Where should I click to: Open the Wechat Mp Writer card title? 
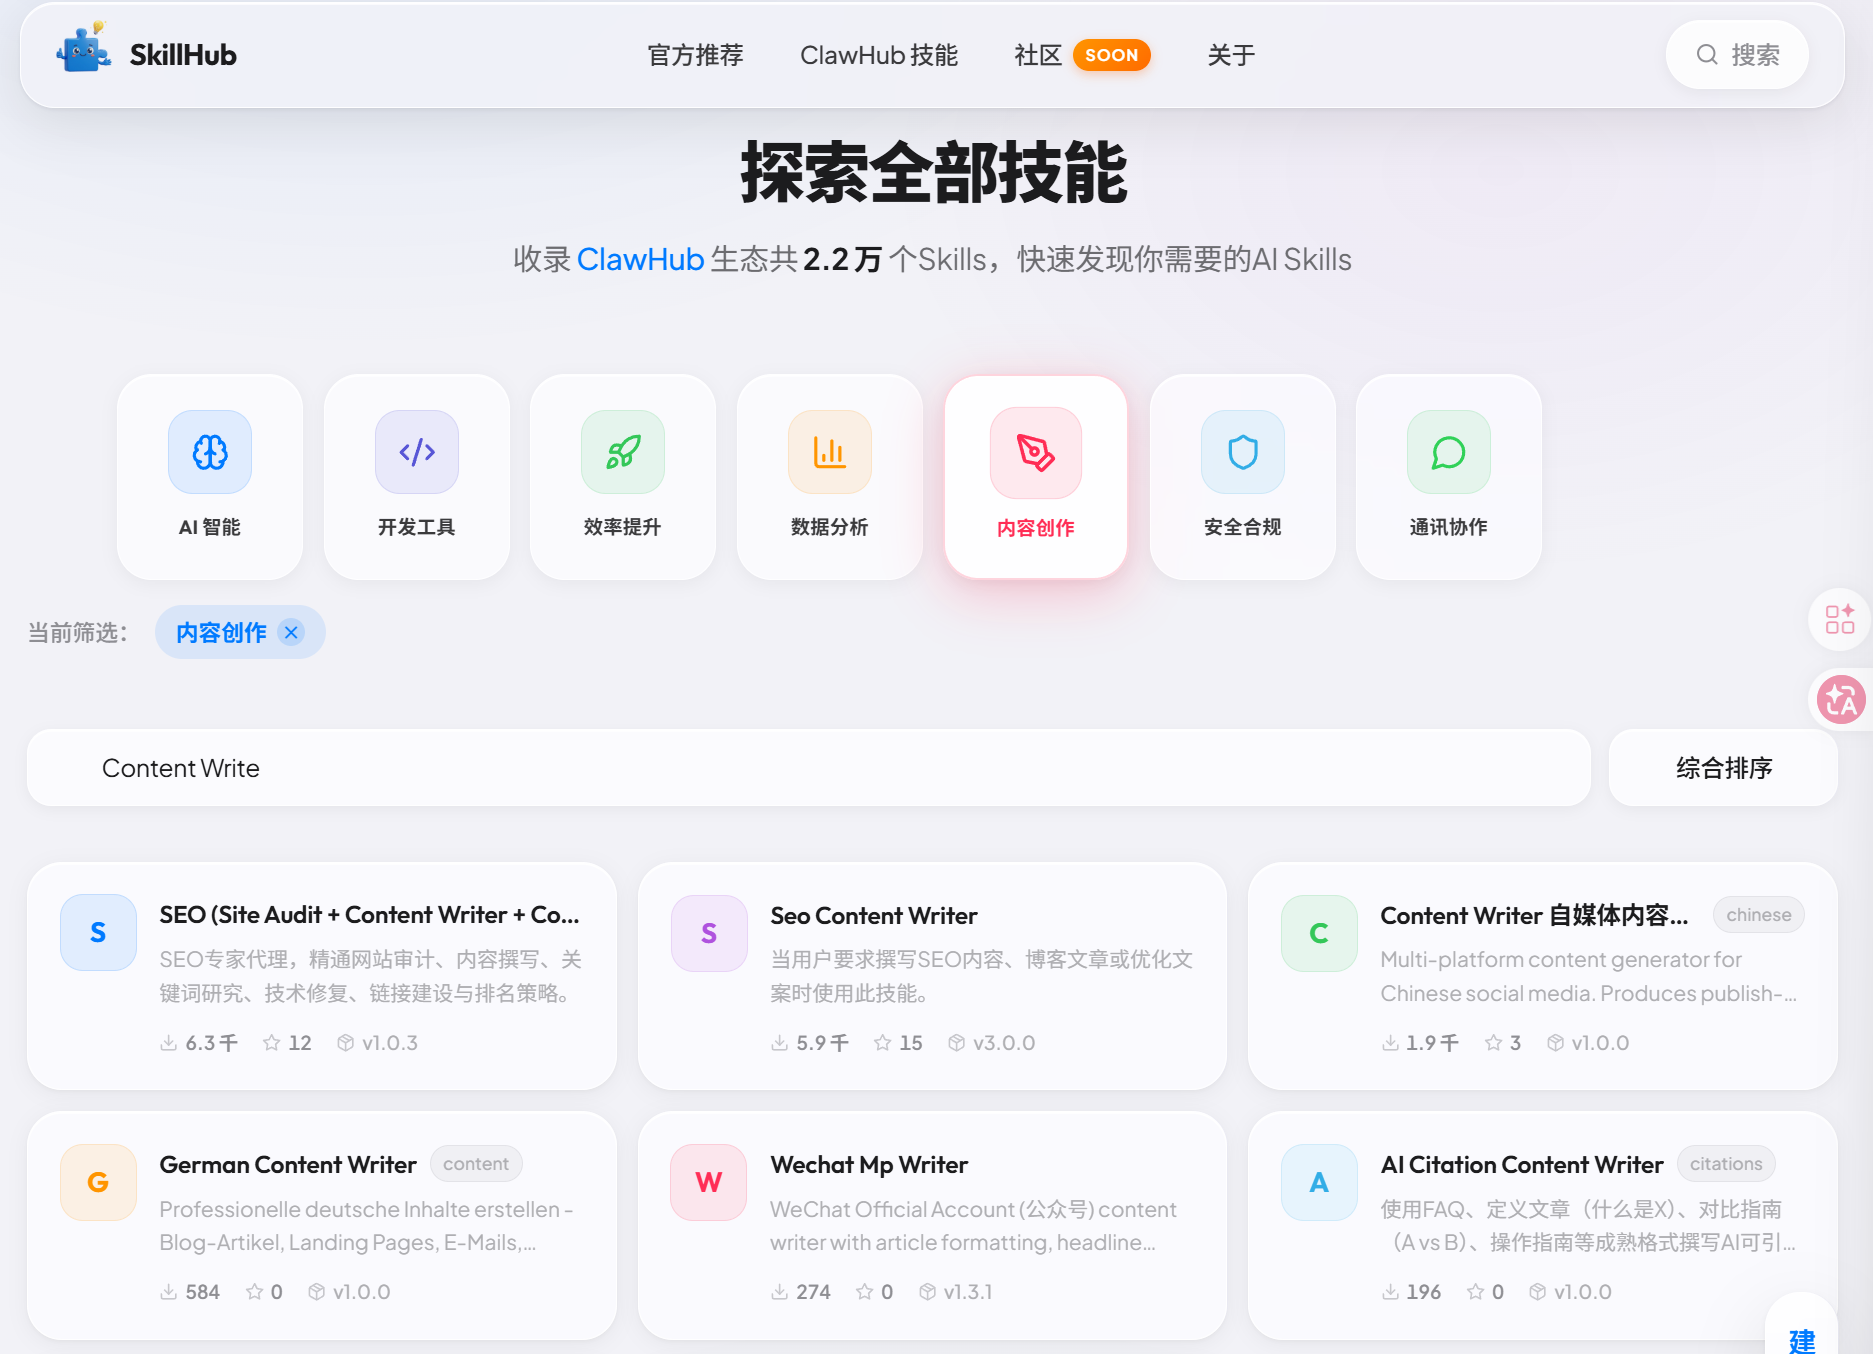tap(869, 1165)
